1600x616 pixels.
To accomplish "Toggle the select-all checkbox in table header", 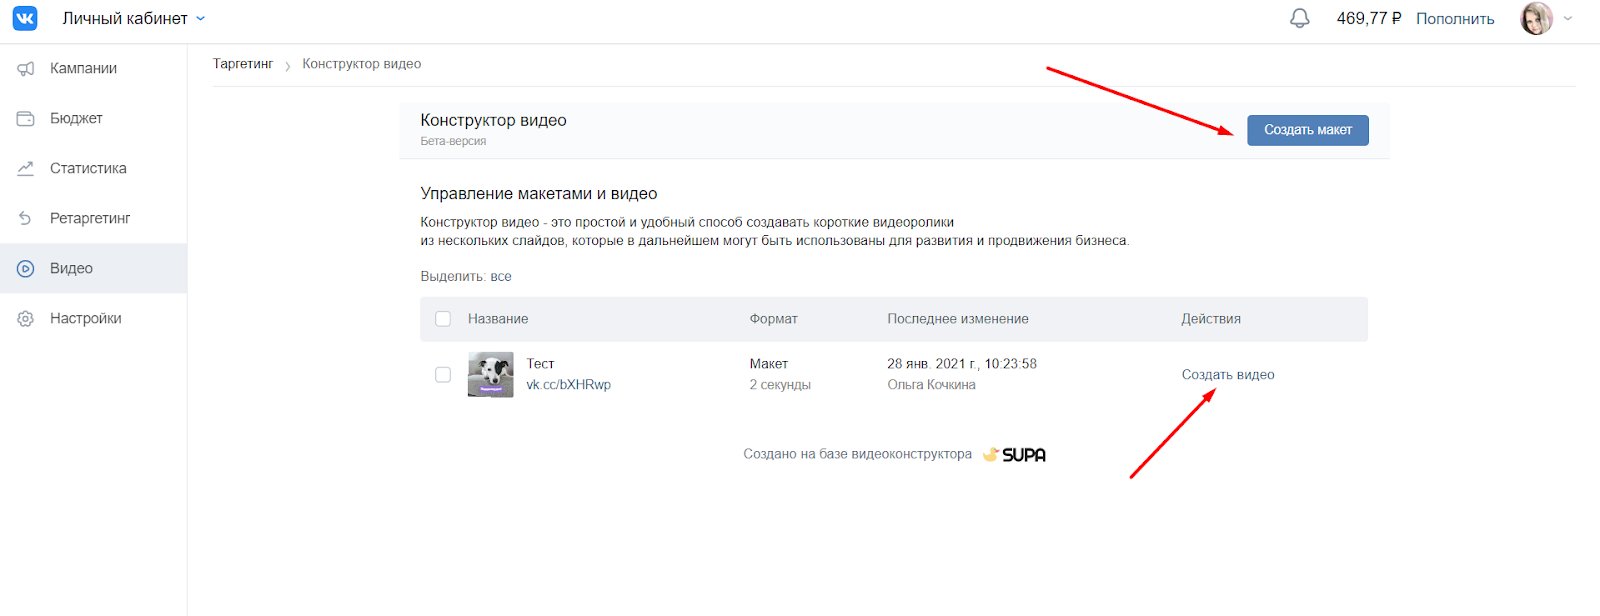I will coord(443,319).
